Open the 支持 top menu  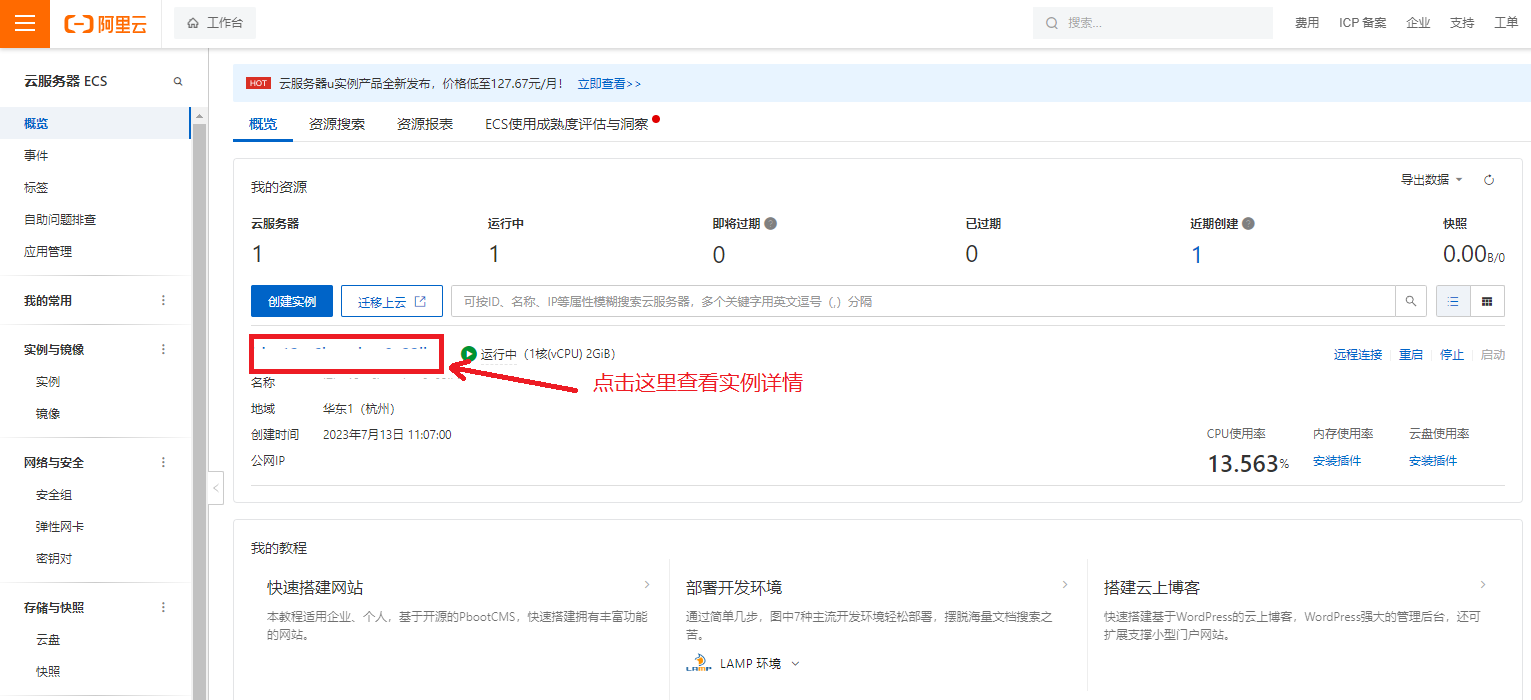[x=1462, y=23]
